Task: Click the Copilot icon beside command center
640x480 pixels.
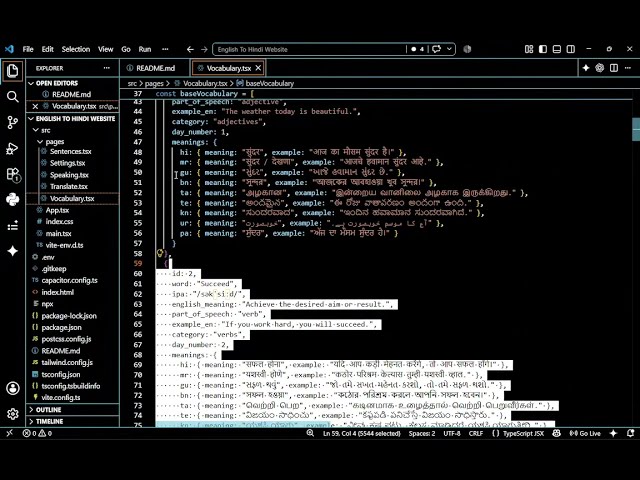Action: click(467, 49)
